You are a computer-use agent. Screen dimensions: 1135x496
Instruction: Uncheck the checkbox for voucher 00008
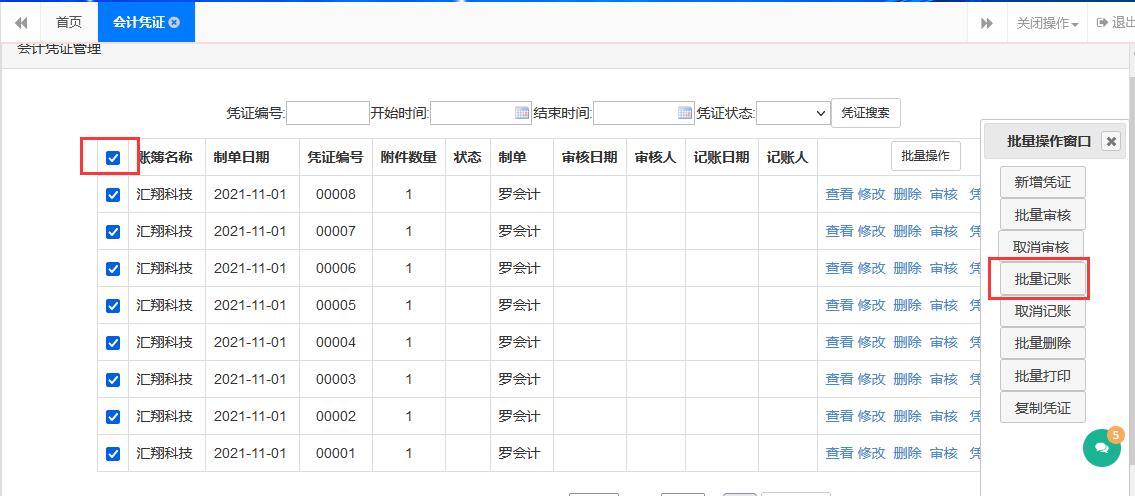pyautogui.click(x=113, y=195)
